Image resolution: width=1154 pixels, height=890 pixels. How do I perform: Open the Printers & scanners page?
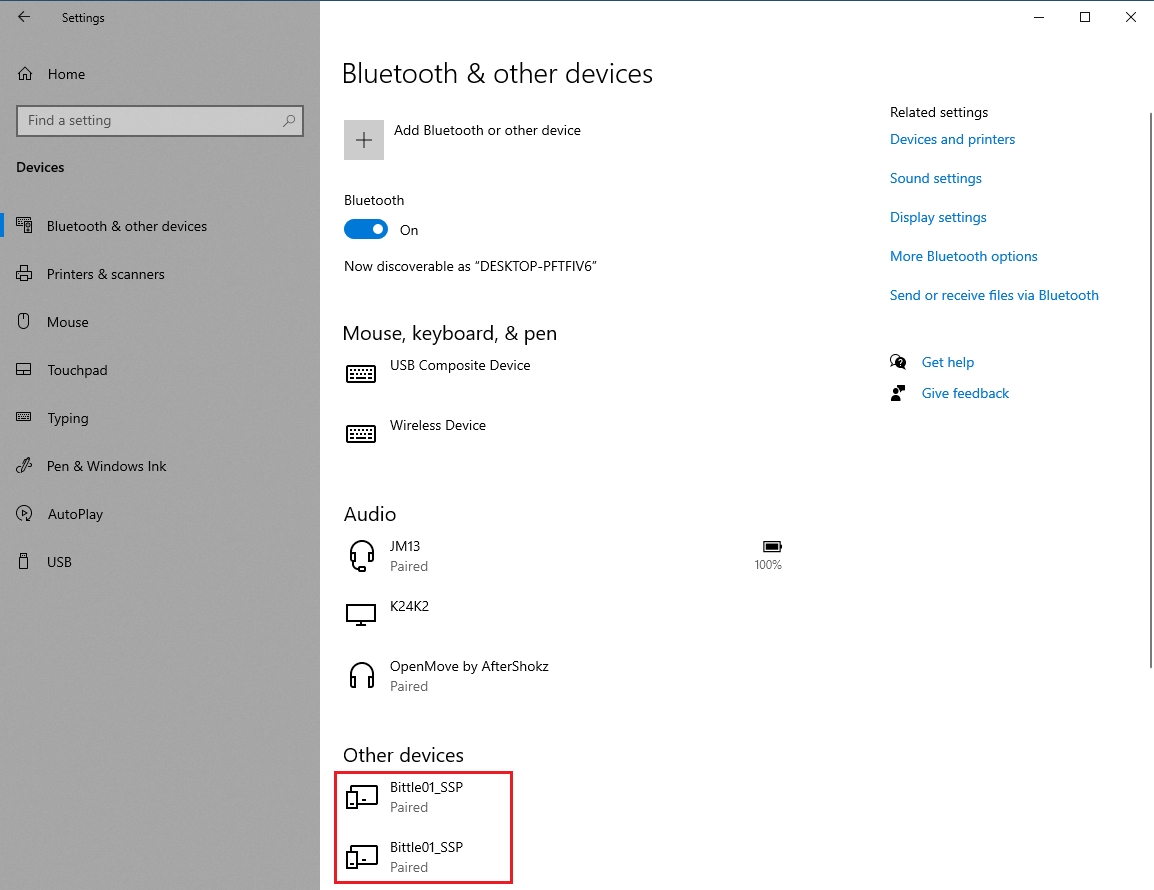coord(105,274)
